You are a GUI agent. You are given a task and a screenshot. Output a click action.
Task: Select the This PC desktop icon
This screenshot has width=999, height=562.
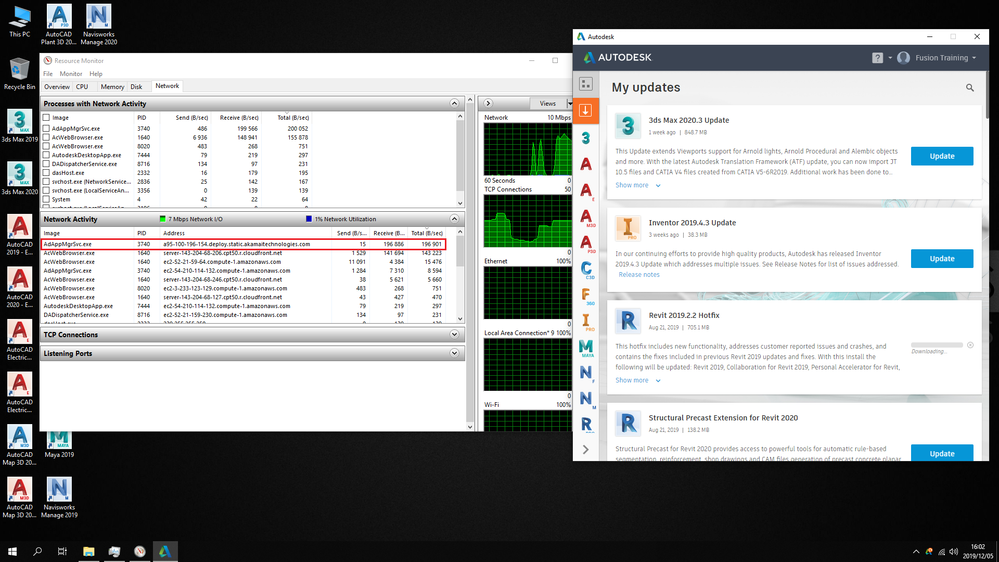click(x=19, y=22)
